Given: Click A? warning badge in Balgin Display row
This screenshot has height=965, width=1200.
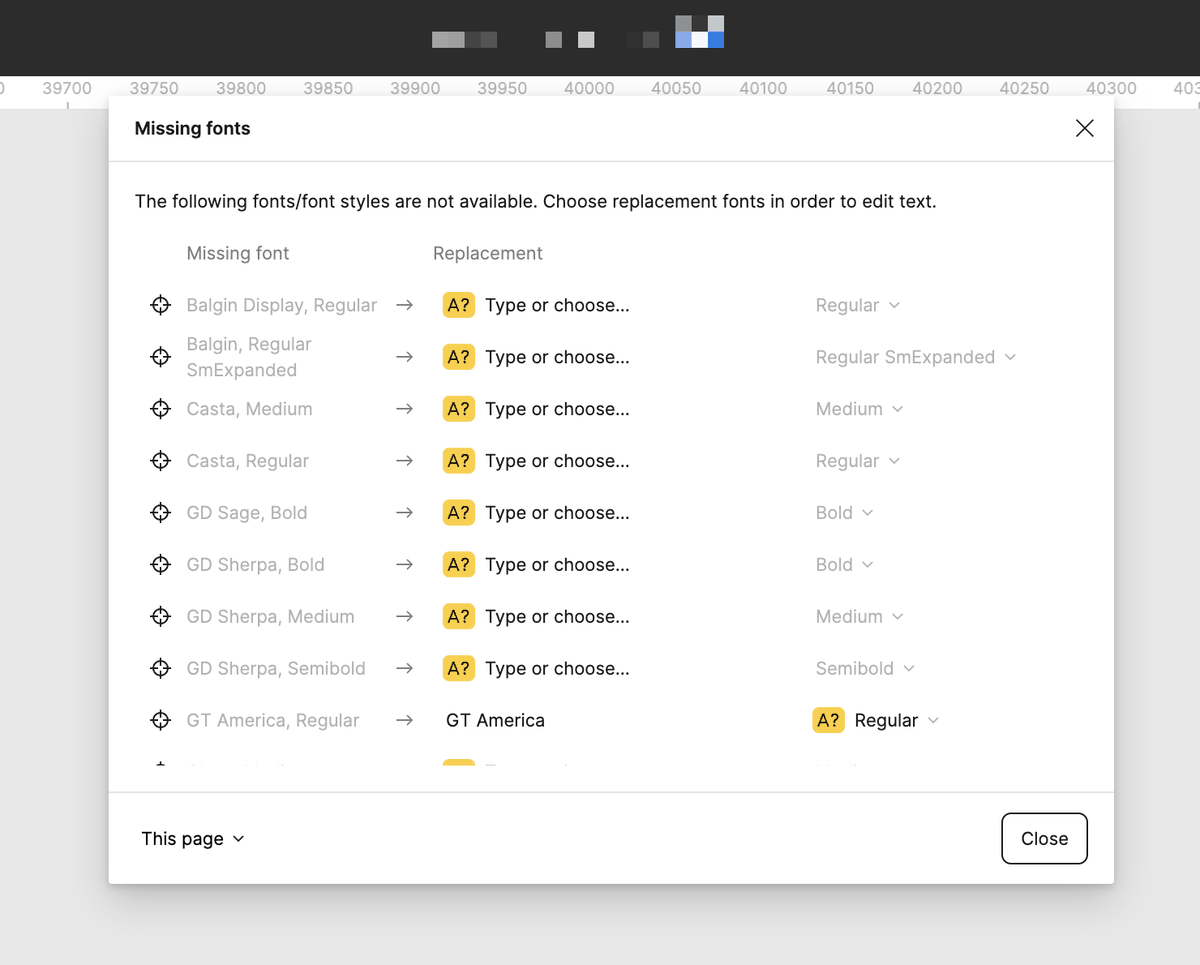Looking at the screenshot, I should [x=459, y=305].
